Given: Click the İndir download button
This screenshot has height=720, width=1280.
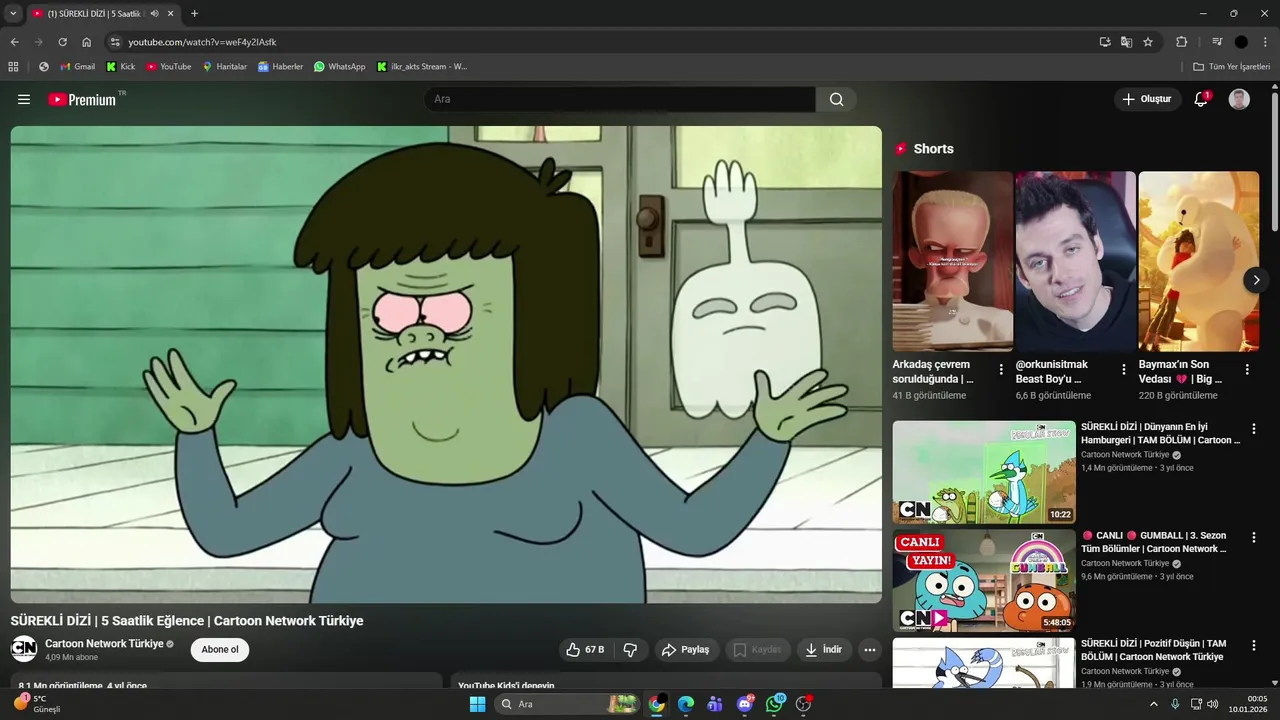Looking at the screenshot, I should pyautogui.click(x=824, y=650).
